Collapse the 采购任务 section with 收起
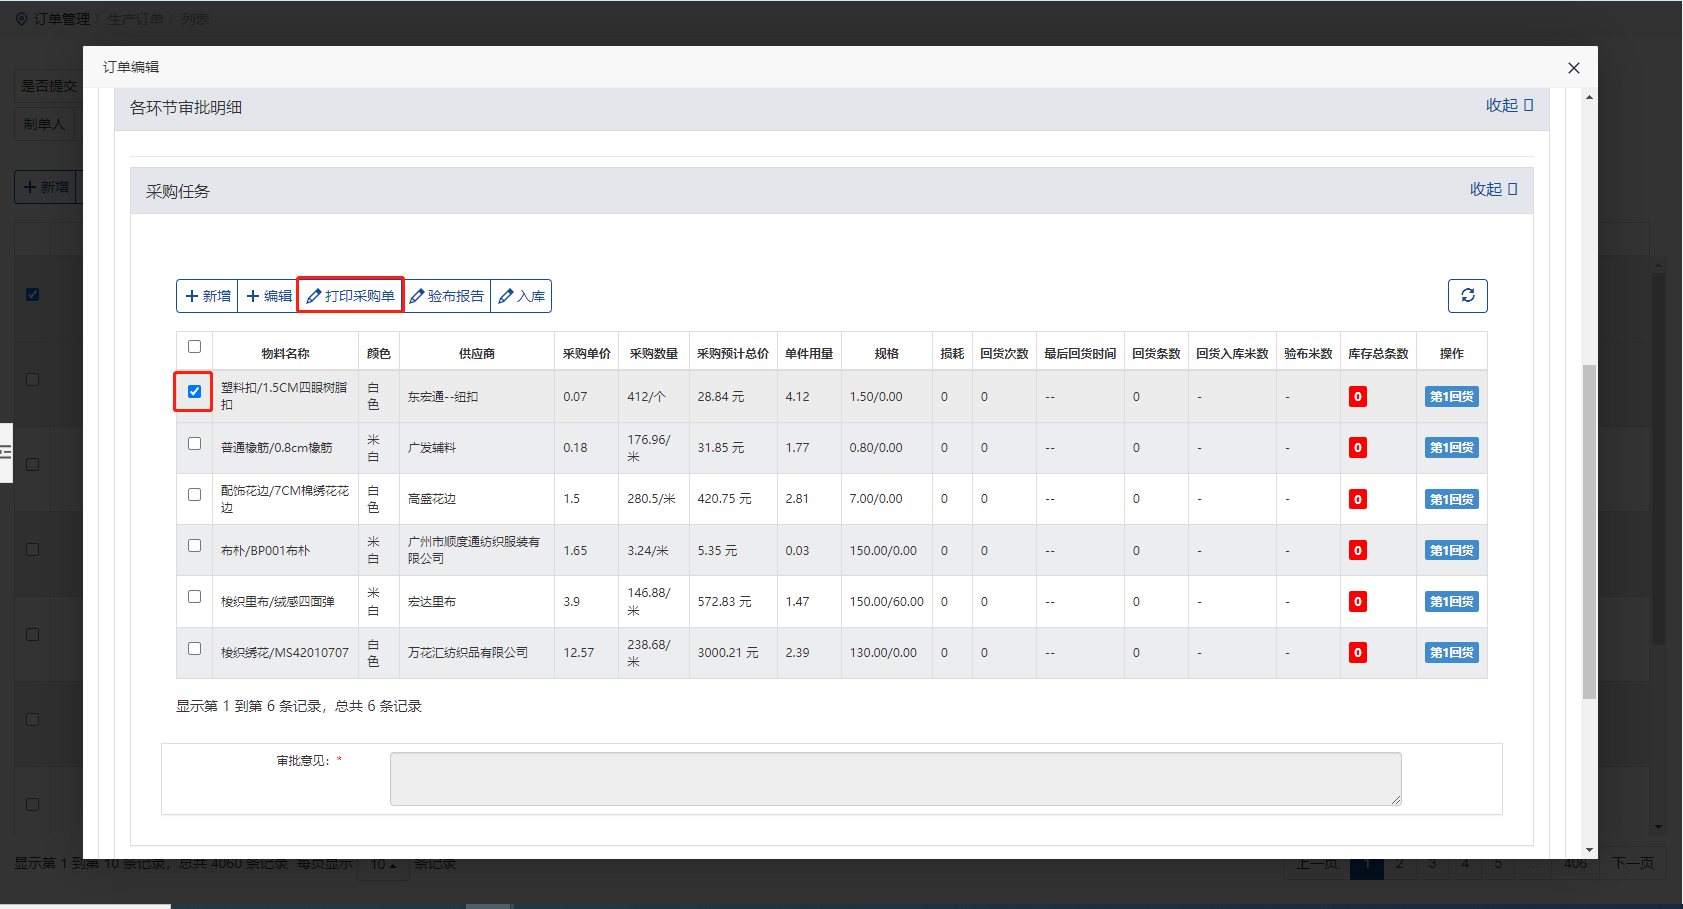Image resolution: width=1683 pixels, height=909 pixels. 1492,190
